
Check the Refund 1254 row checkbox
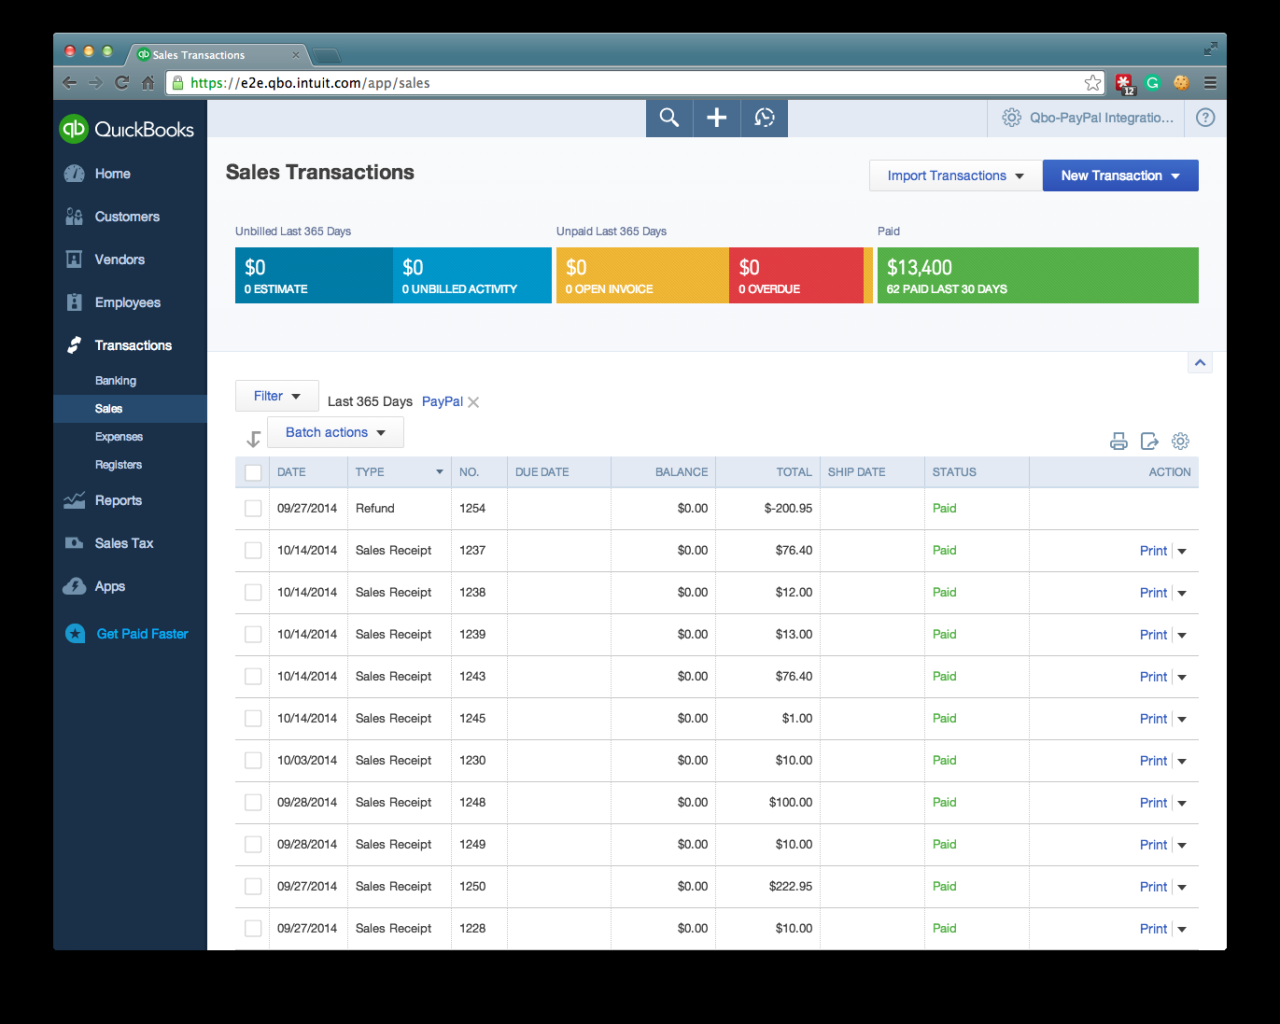[253, 509]
